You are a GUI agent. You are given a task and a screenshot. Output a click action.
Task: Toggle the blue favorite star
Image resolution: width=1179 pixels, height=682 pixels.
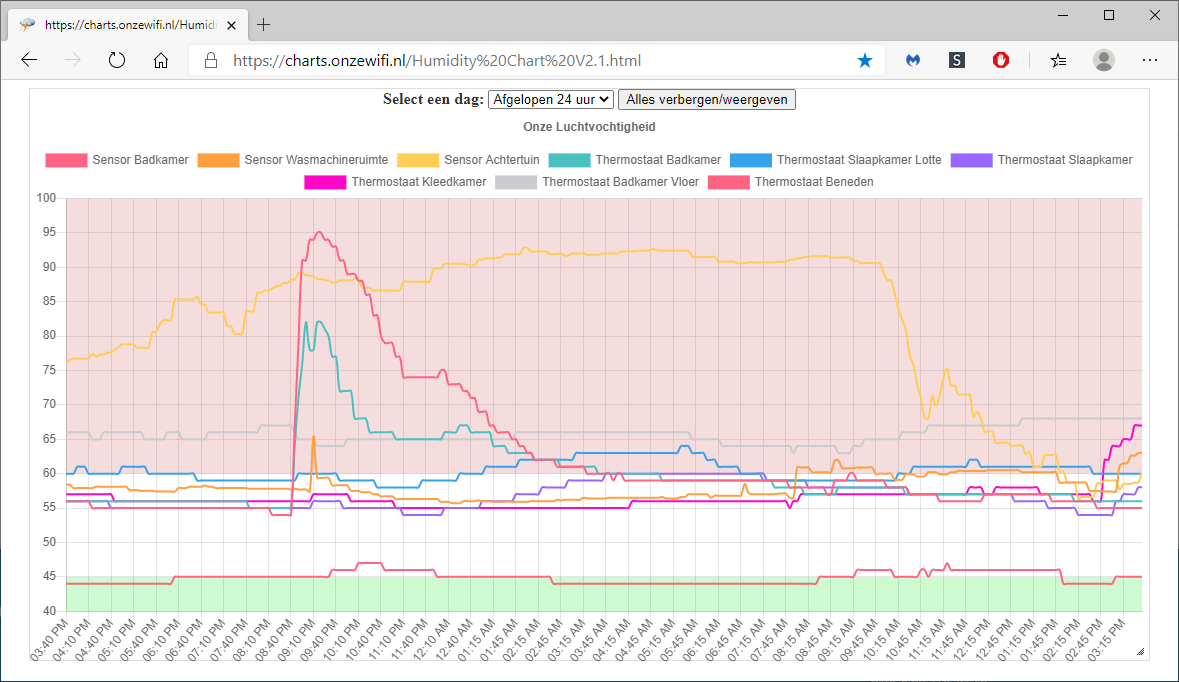click(865, 61)
